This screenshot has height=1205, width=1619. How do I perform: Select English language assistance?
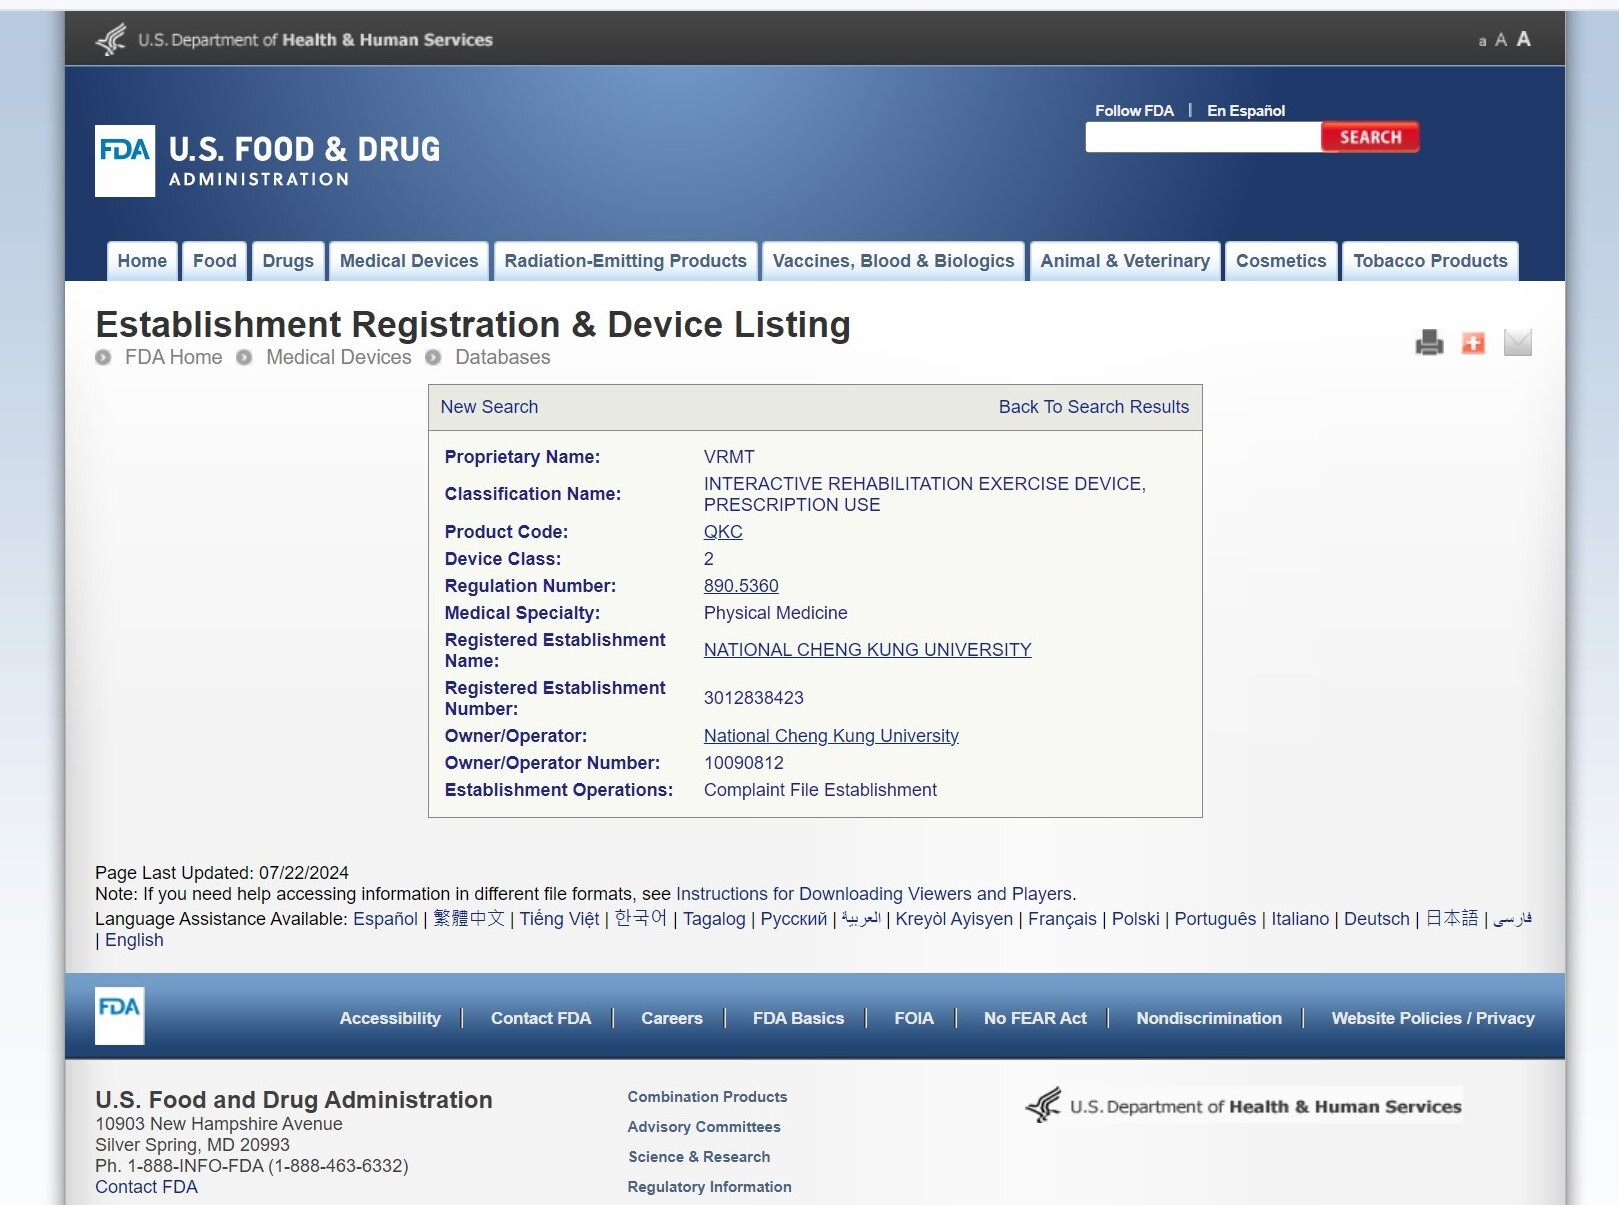134,940
